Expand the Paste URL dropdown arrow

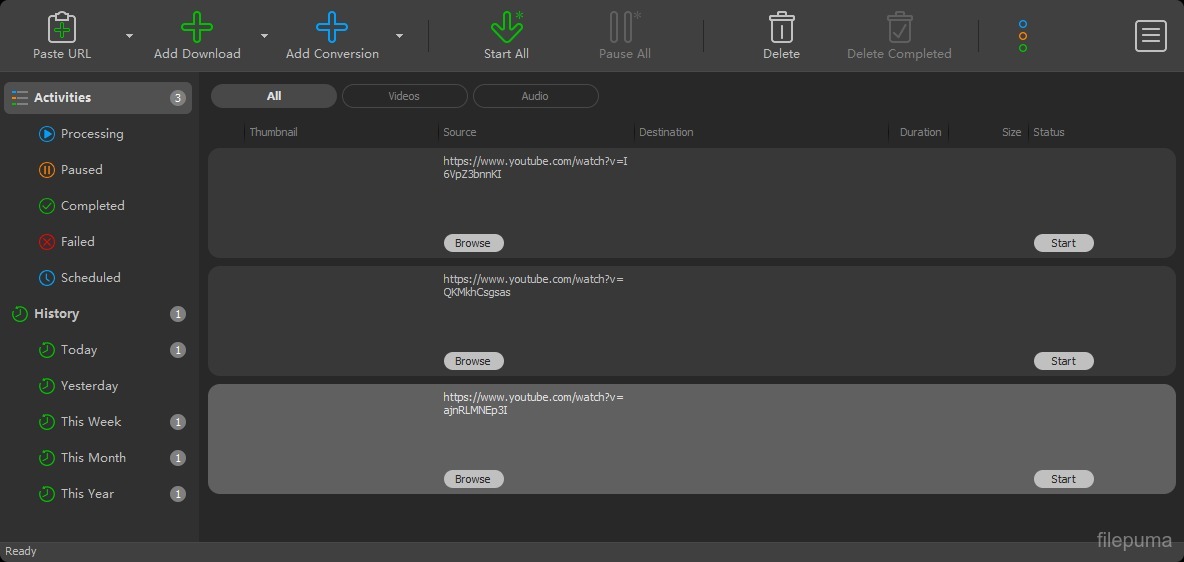point(129,36)
